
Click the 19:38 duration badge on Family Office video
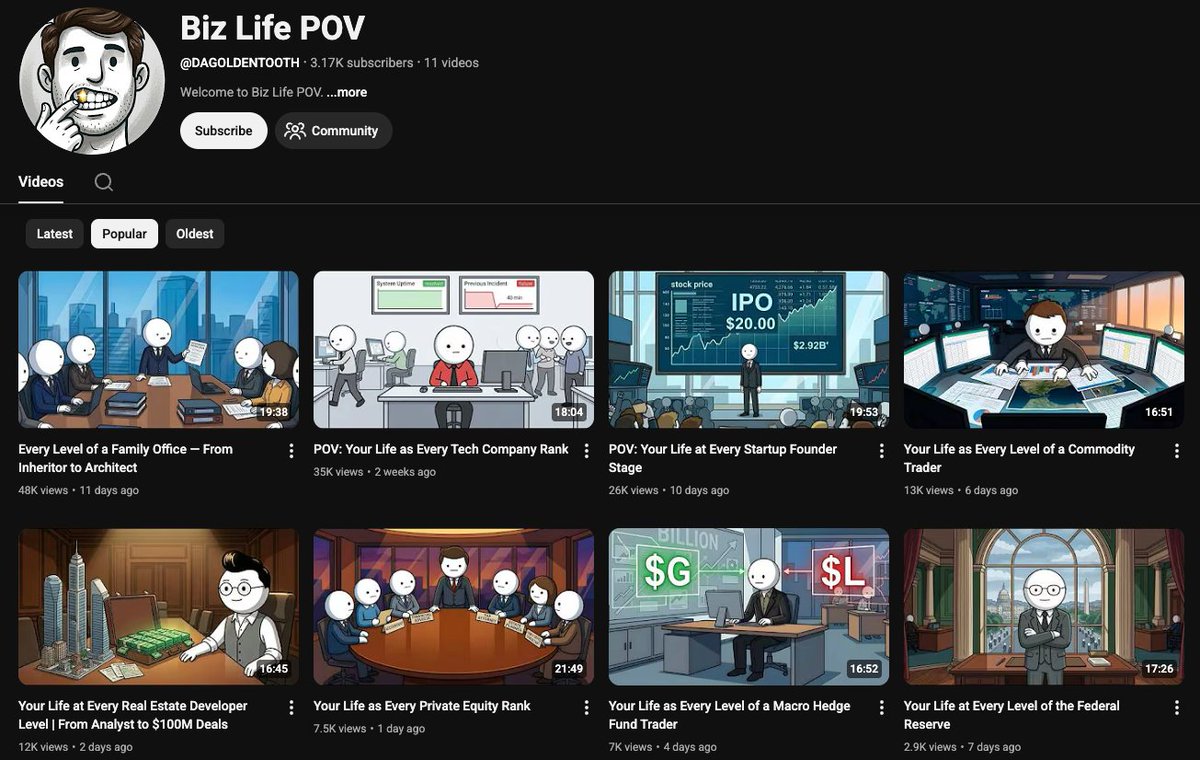tap(272, 413)
